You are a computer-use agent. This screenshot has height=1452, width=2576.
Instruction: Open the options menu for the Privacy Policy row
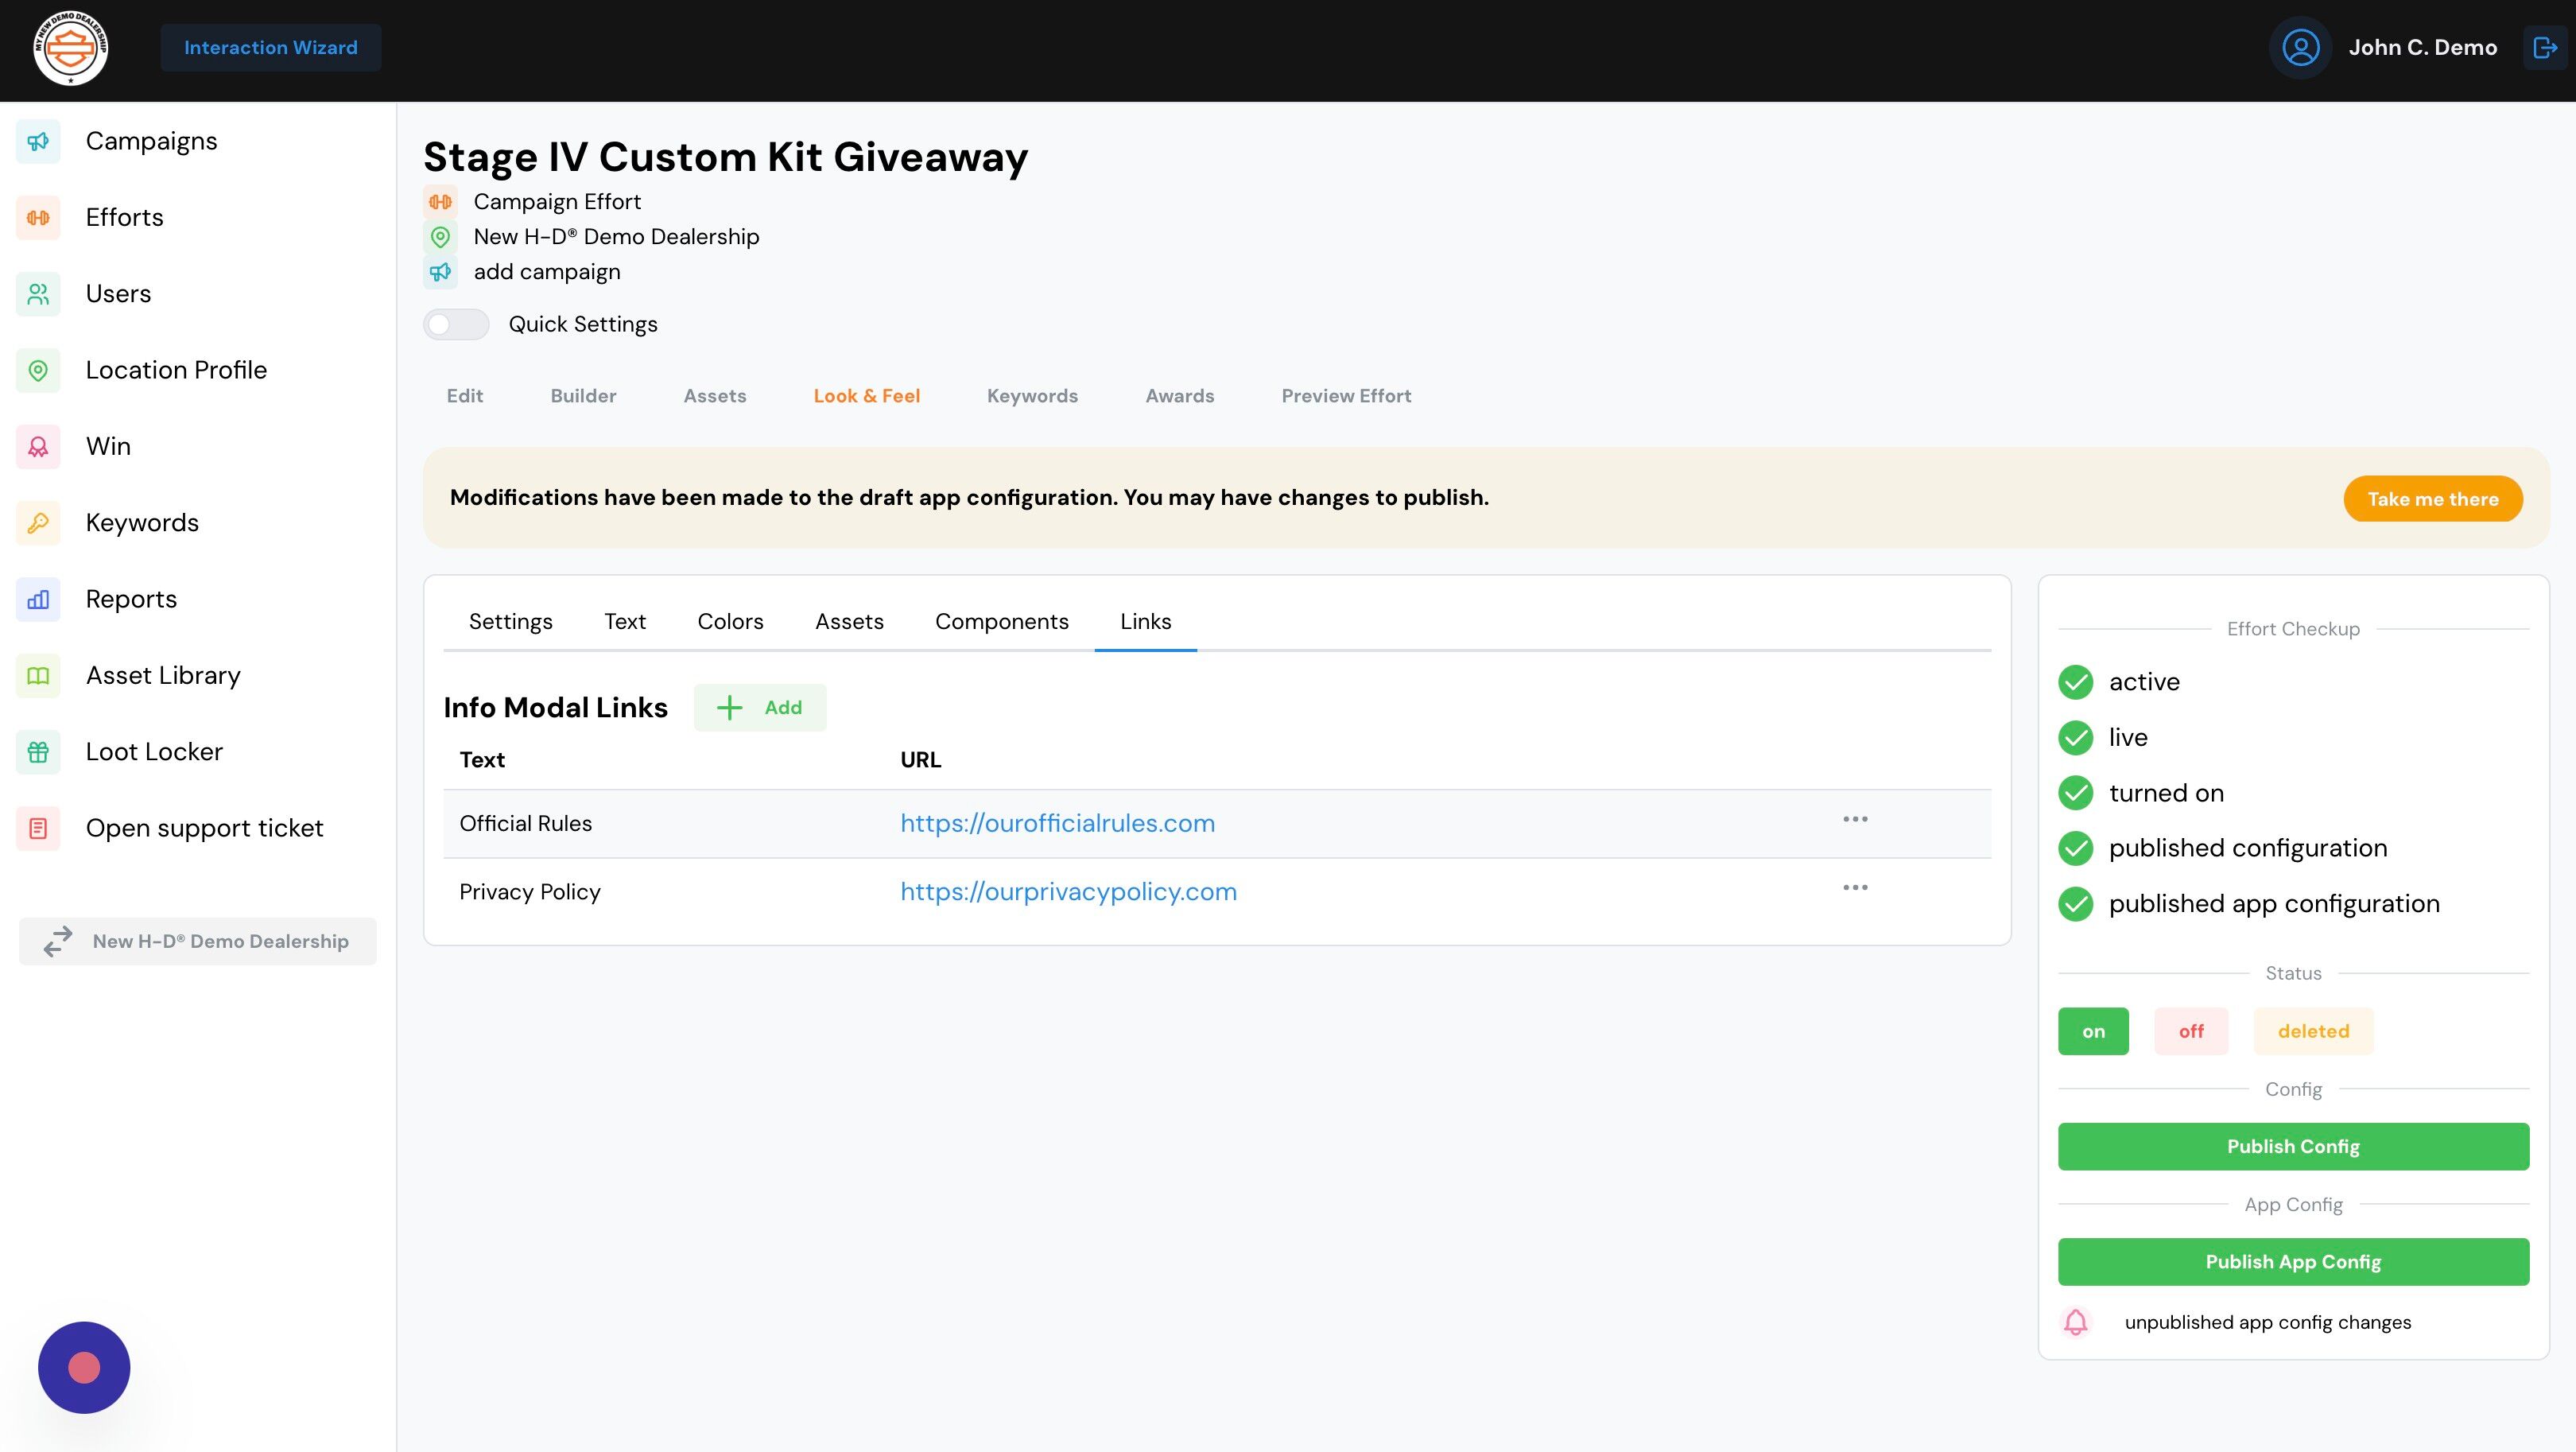click(x=1855, y=888)
